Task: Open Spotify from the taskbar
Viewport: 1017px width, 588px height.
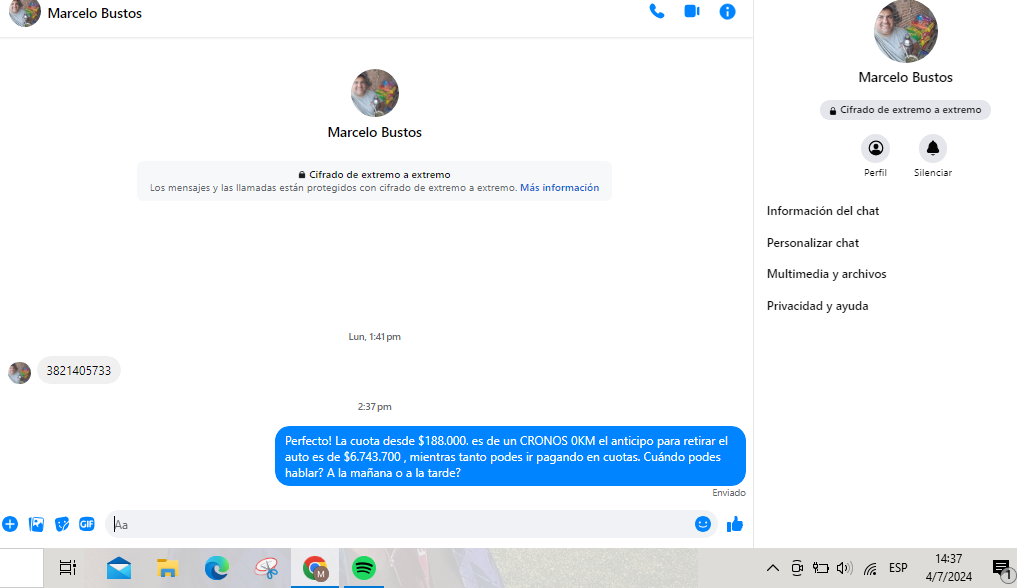Action: click(364, 568)
